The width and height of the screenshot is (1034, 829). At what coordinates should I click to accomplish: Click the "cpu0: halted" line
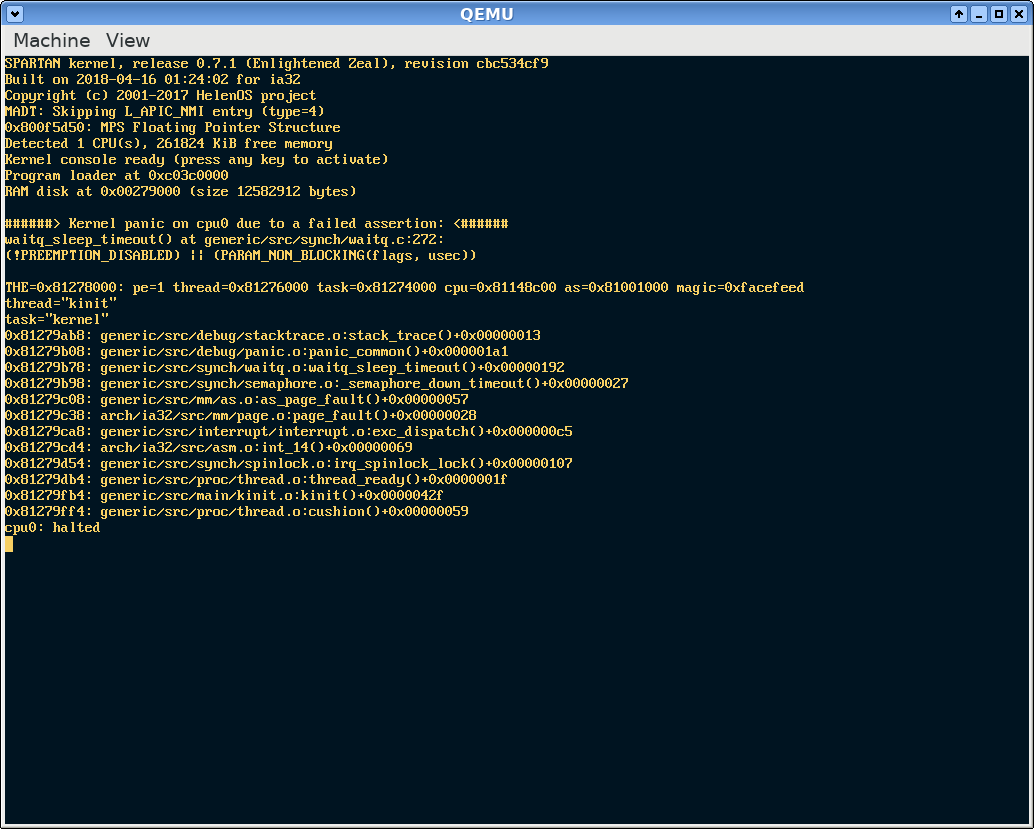(53, 527)
